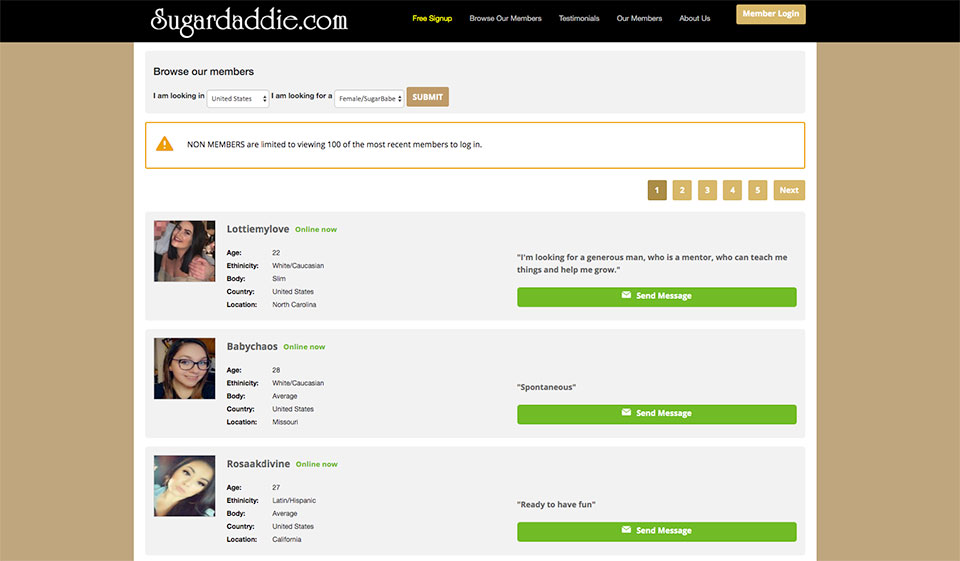This screenshot has width=960, height=561.
Task: Open the Testimonials page
Action: coord(579,19)
